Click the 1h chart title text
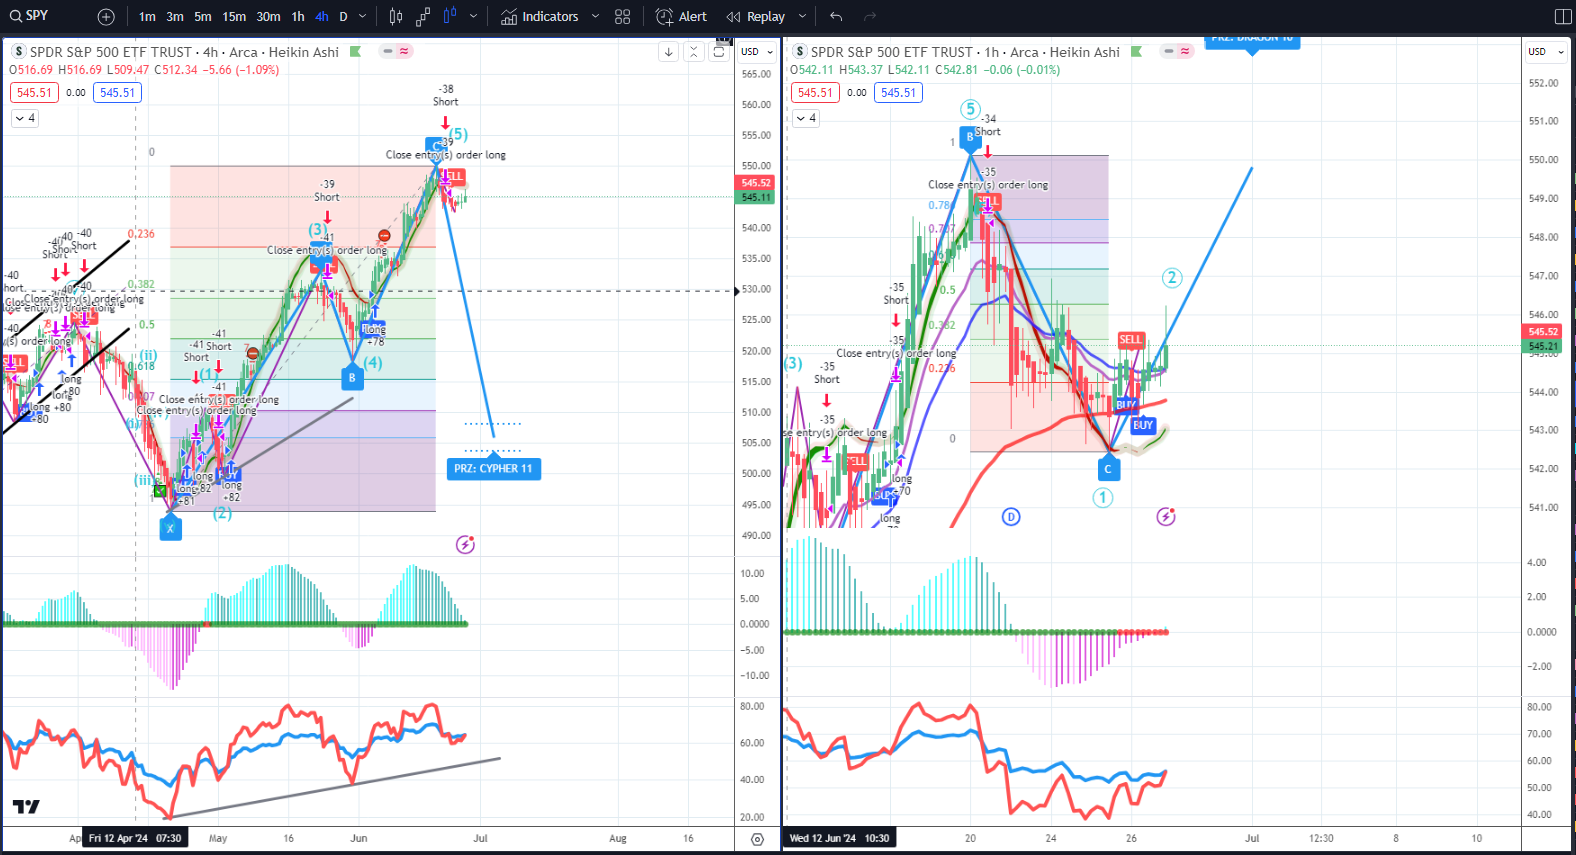 pos(965,52)
